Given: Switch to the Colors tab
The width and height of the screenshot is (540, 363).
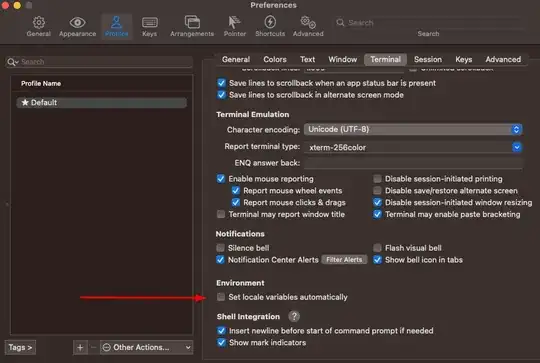Looking at the screenshot, I should (274, 59).
